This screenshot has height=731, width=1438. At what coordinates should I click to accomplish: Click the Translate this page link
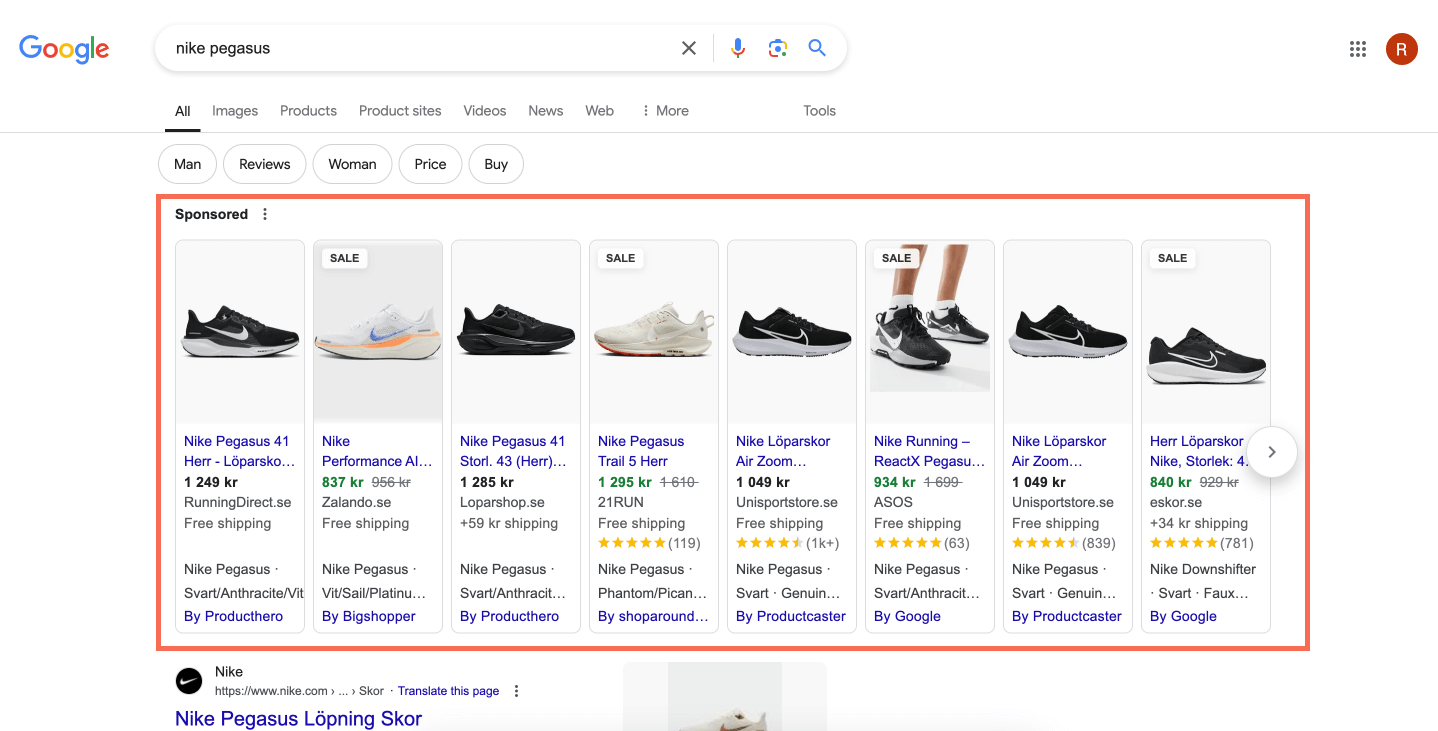click(x=448, y=690)
